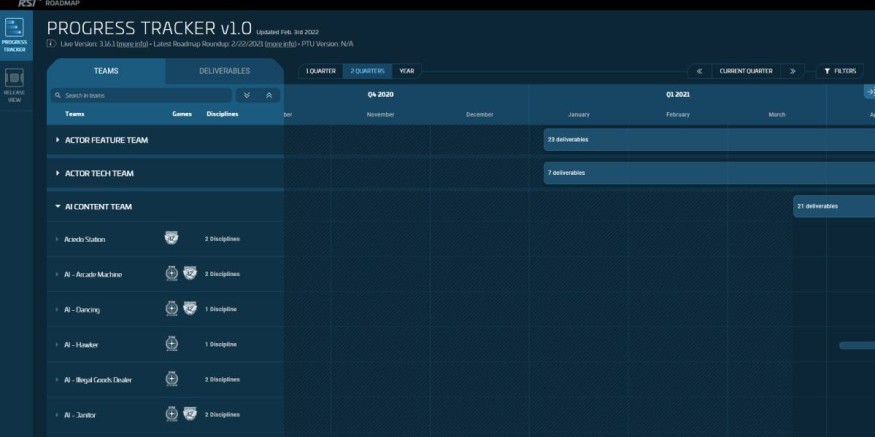Go to previous quarter with « arrow
The height and width of the screenshot is (437, 875).
[699, 71]
